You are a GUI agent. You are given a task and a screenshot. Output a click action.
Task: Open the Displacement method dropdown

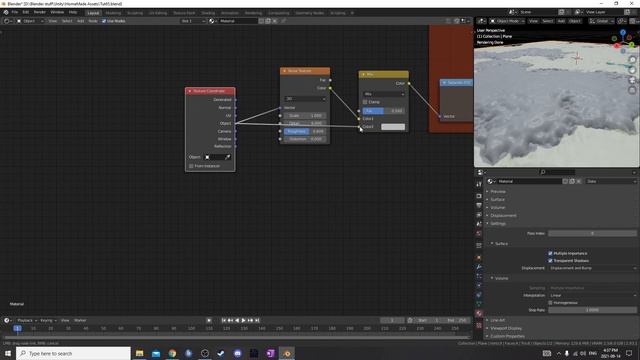(x=592, y=268)
